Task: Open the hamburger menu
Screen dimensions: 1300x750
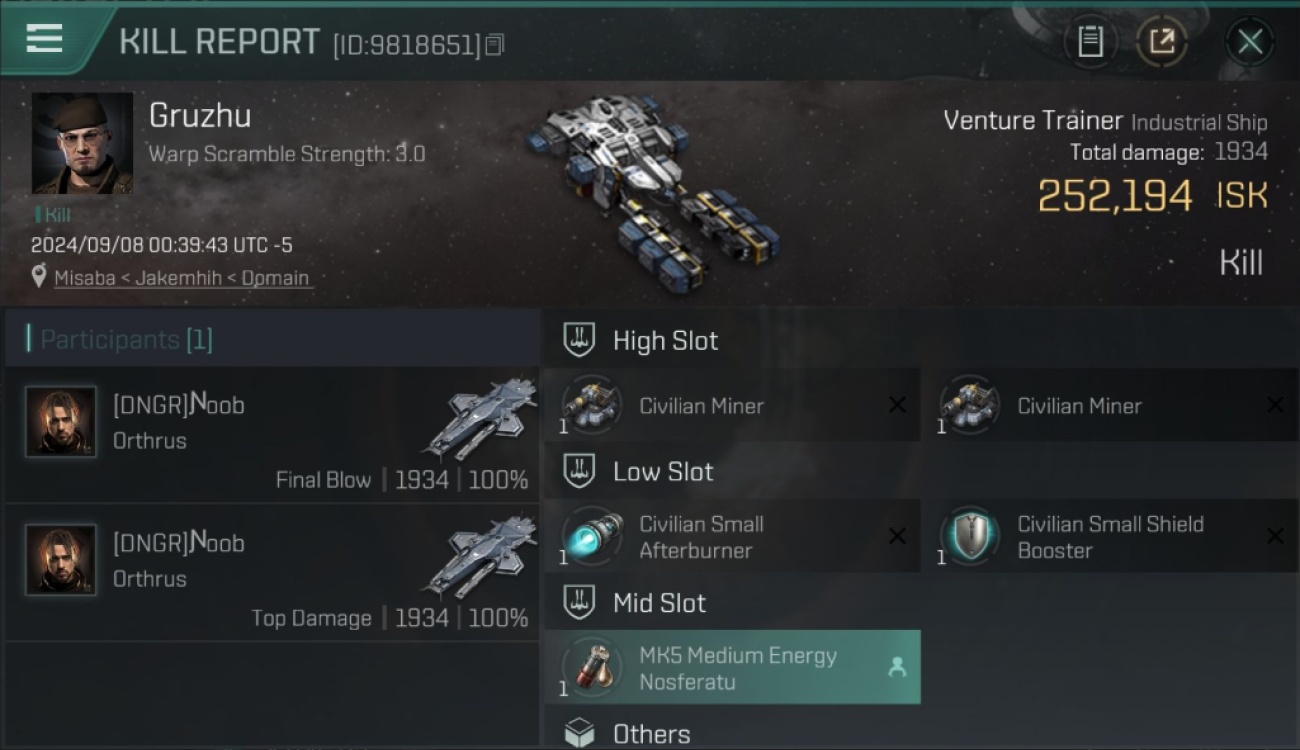Action: [x=44, y=39]
